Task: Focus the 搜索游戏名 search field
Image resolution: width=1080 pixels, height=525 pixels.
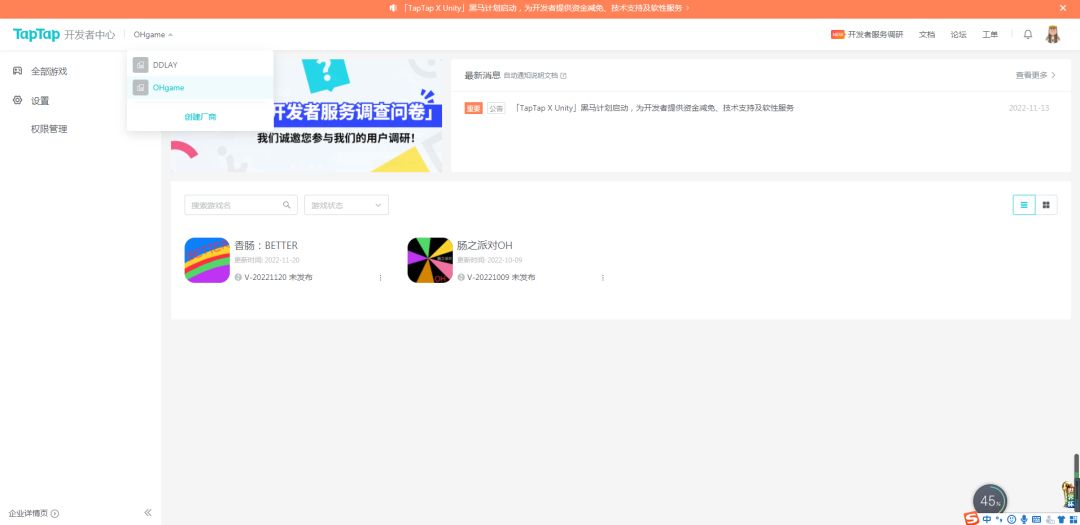Action: coord(241,205)
